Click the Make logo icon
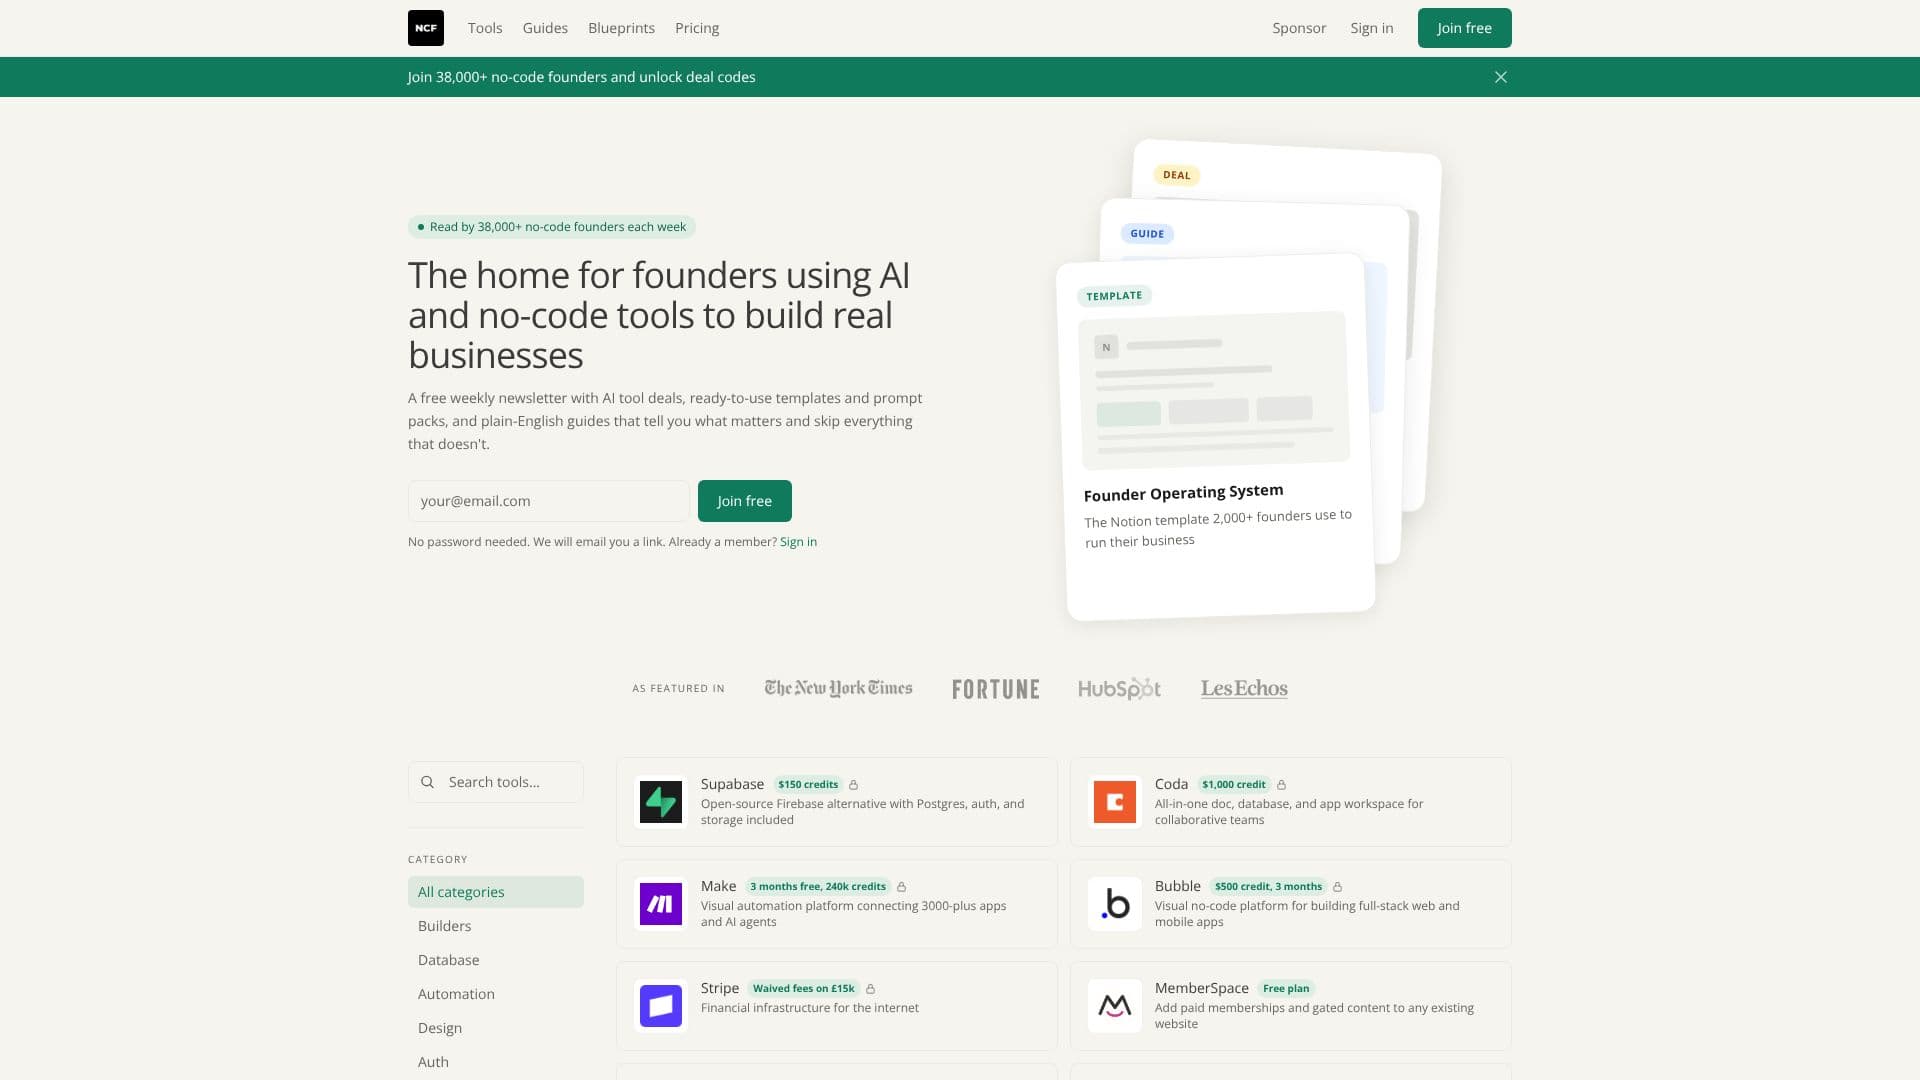Image resolution: width=1920 pixels, height=1080 pixels. 661,904
